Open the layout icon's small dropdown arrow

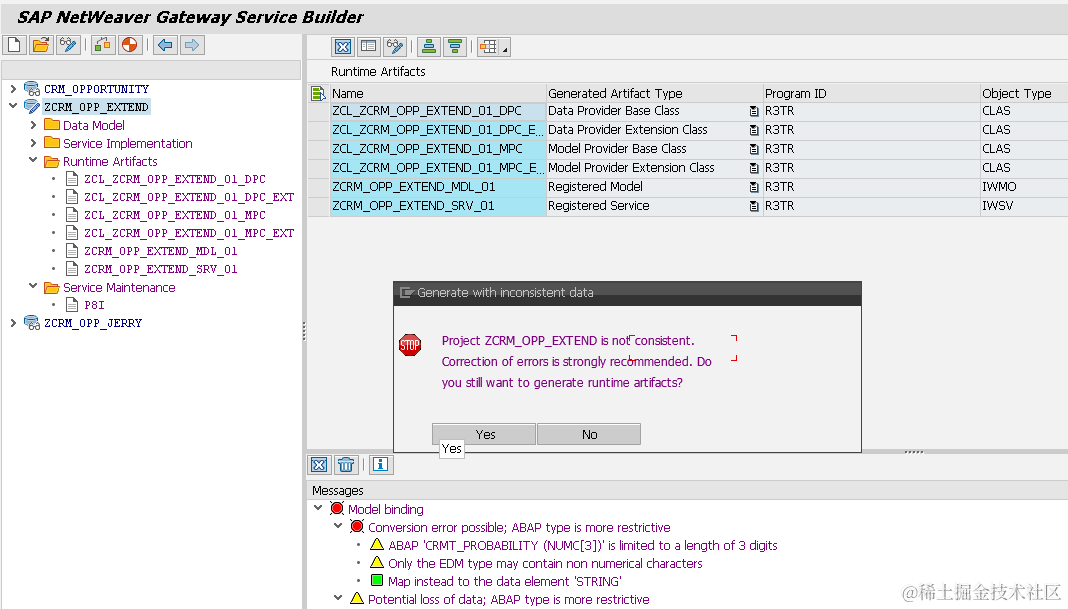505,49
